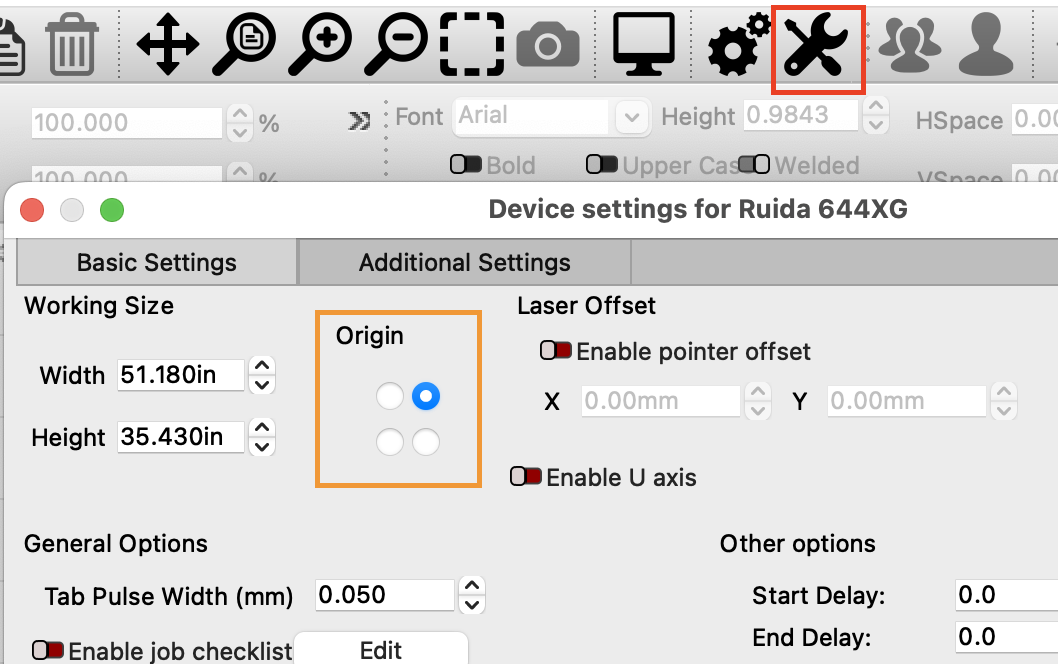
Task: Click the Edit button
Action: 380,650
